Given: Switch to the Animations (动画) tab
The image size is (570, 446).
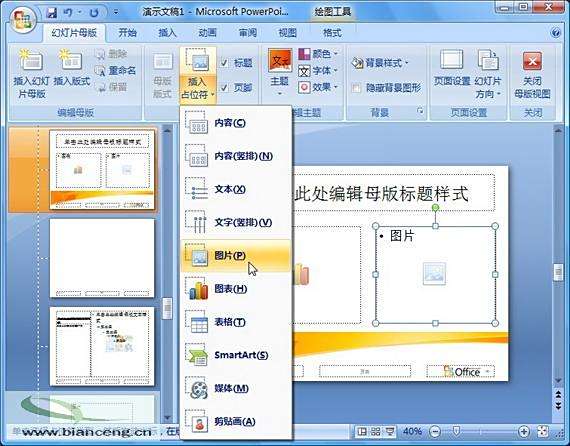Looking at the screenshot, I should tap(208, 33).
